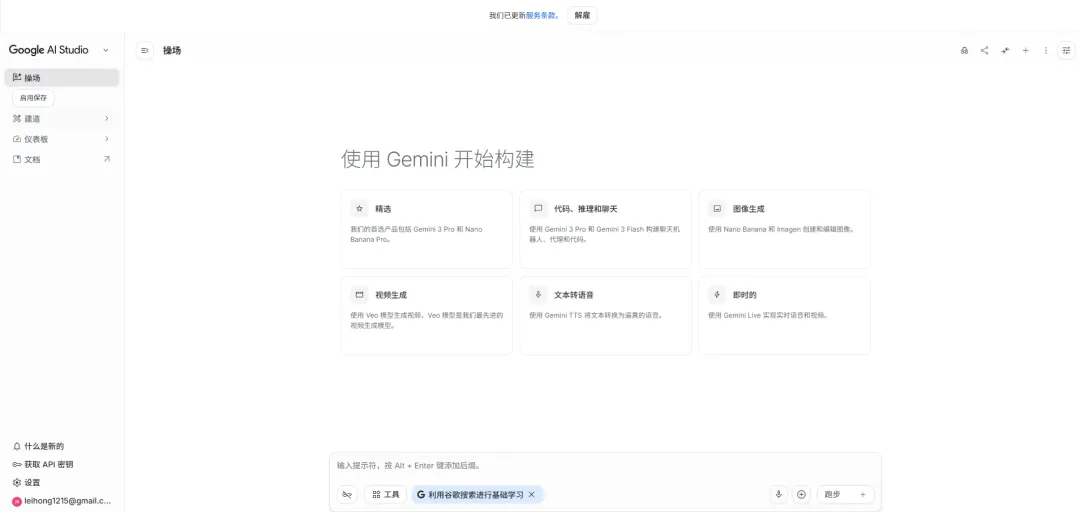Remove the 利用谷歌搜索进行基础学习 chip with its X
The image size is (1080, 512).
(x=531, y=495)
